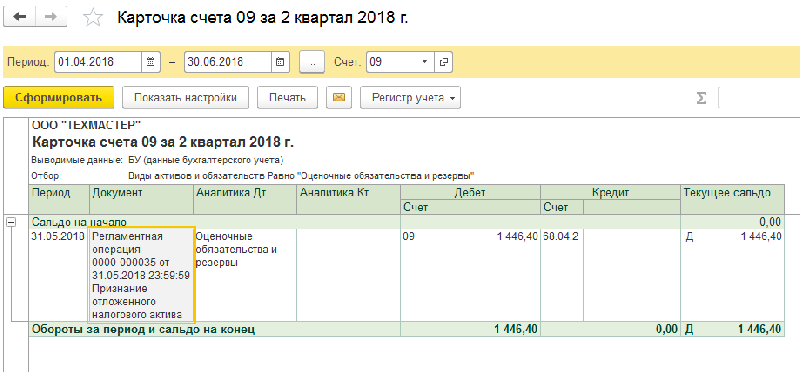
Task: Send report by email envelope icon
Action: (339, 97)
